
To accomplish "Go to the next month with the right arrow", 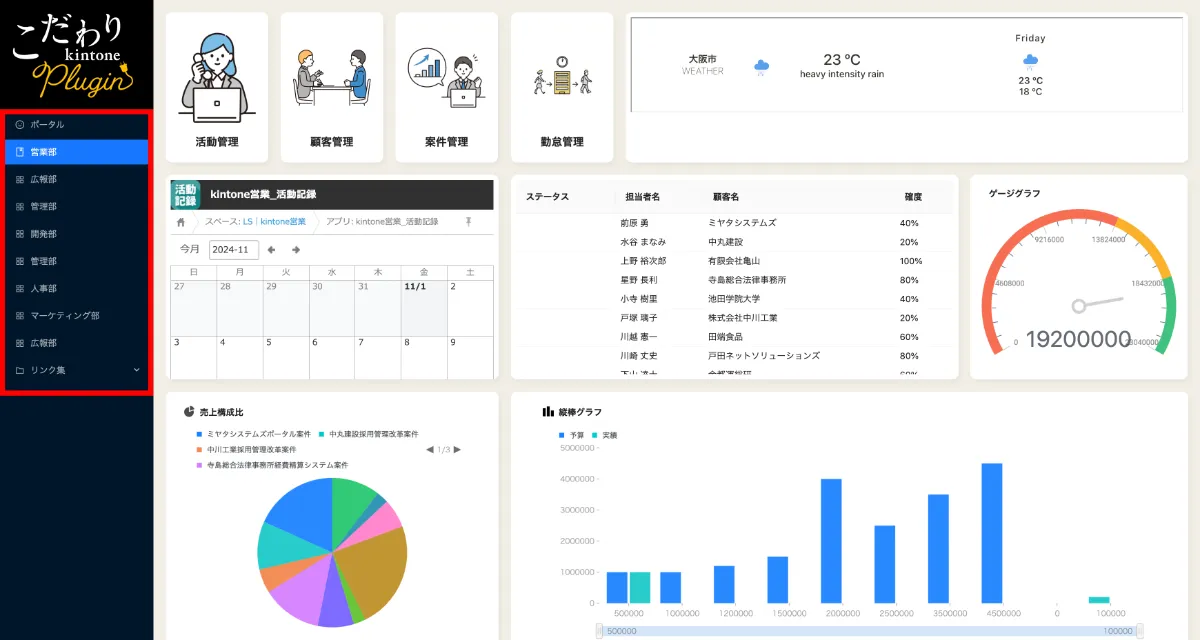I will [x=296, y=249].
